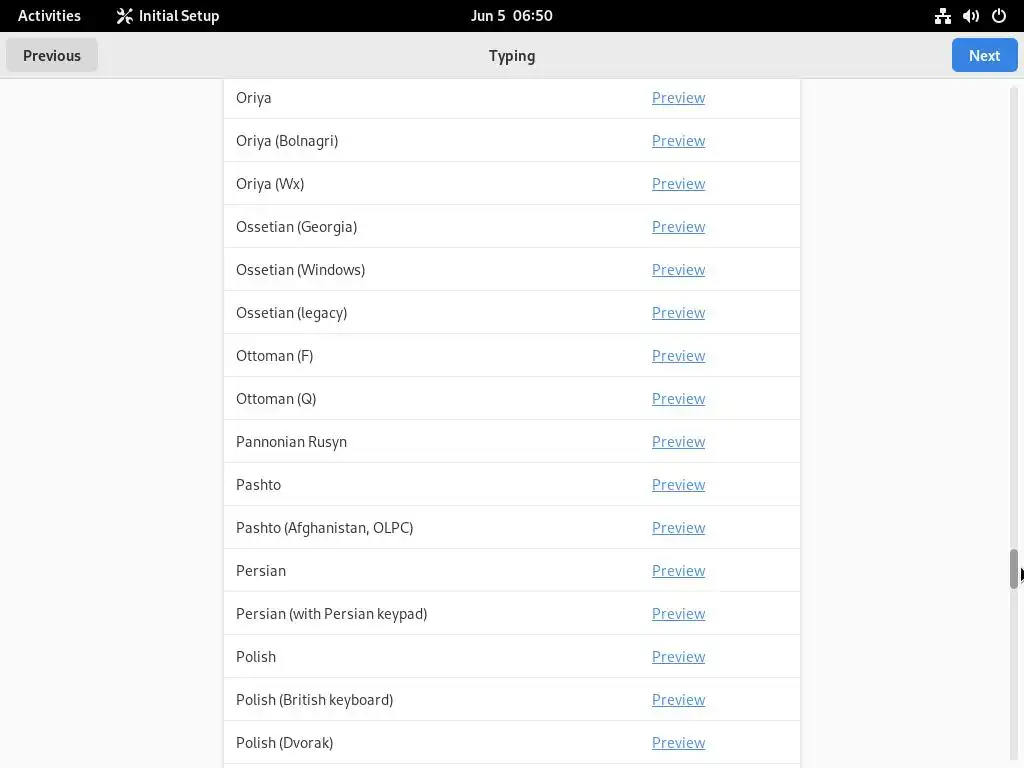The width and height of the screenshot is (1024, 768).
Task: Select the Oriya (Bolnagri) layout
Action: 287,141
